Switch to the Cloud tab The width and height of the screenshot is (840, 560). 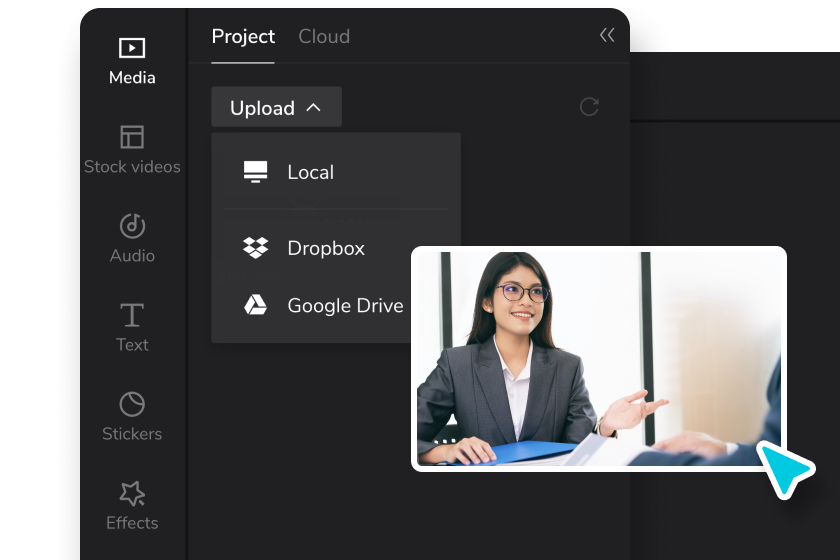[x=324, y=37]
